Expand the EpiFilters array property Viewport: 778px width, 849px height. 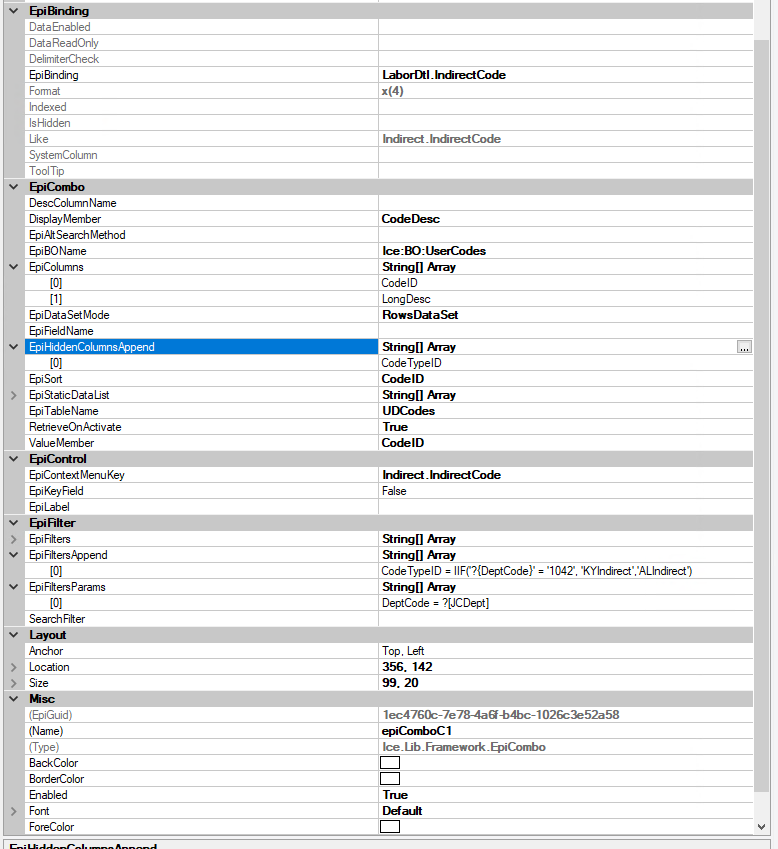click(13, 539)
